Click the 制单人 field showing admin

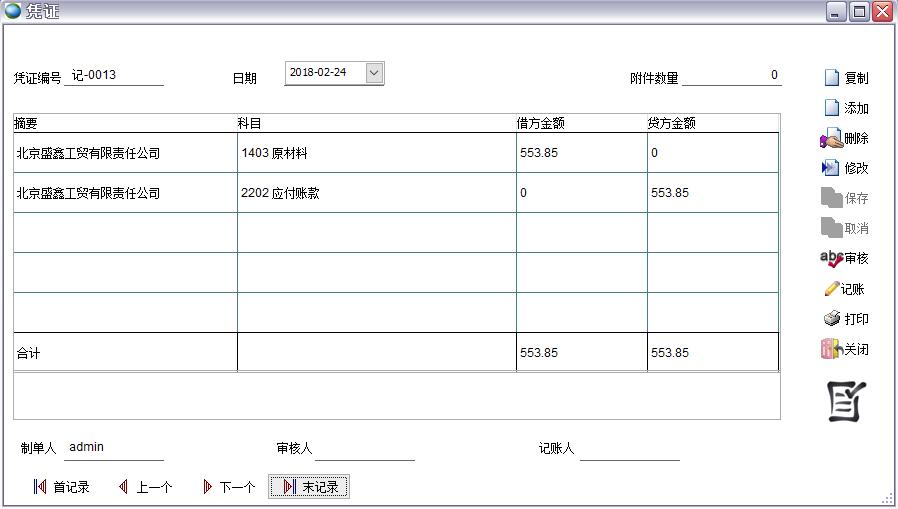[x=114, y=448]
